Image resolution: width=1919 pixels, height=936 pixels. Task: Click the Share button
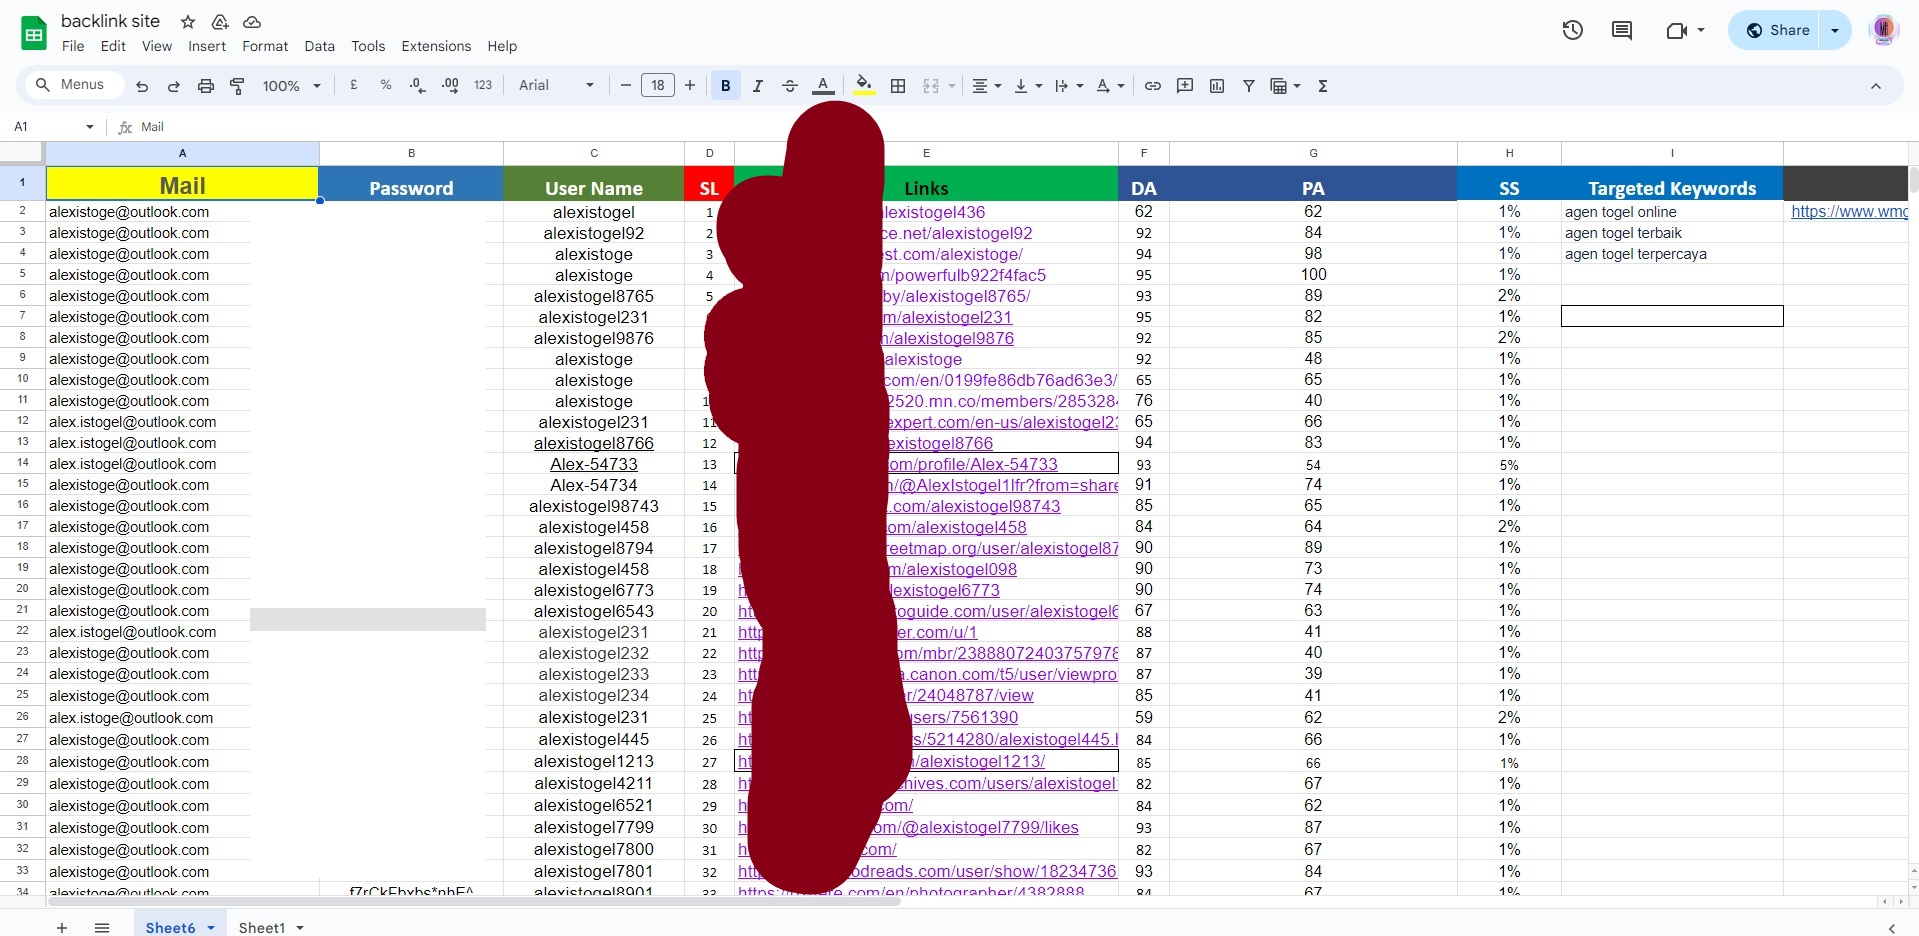tap(1777, 30)
